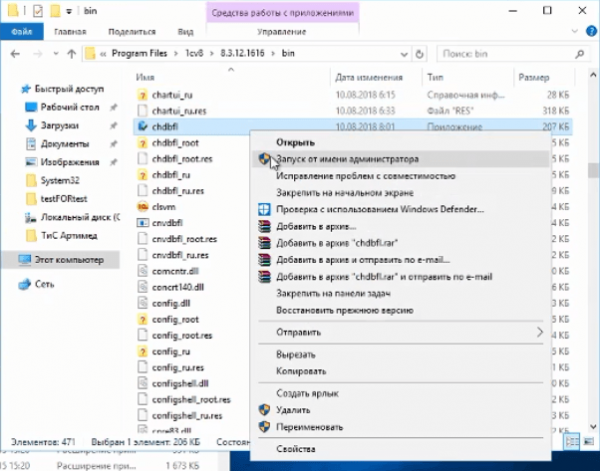Click the shield icon beside Переименовать
Image resolution: width=600 pixels, height=471 pixels.
264,427
